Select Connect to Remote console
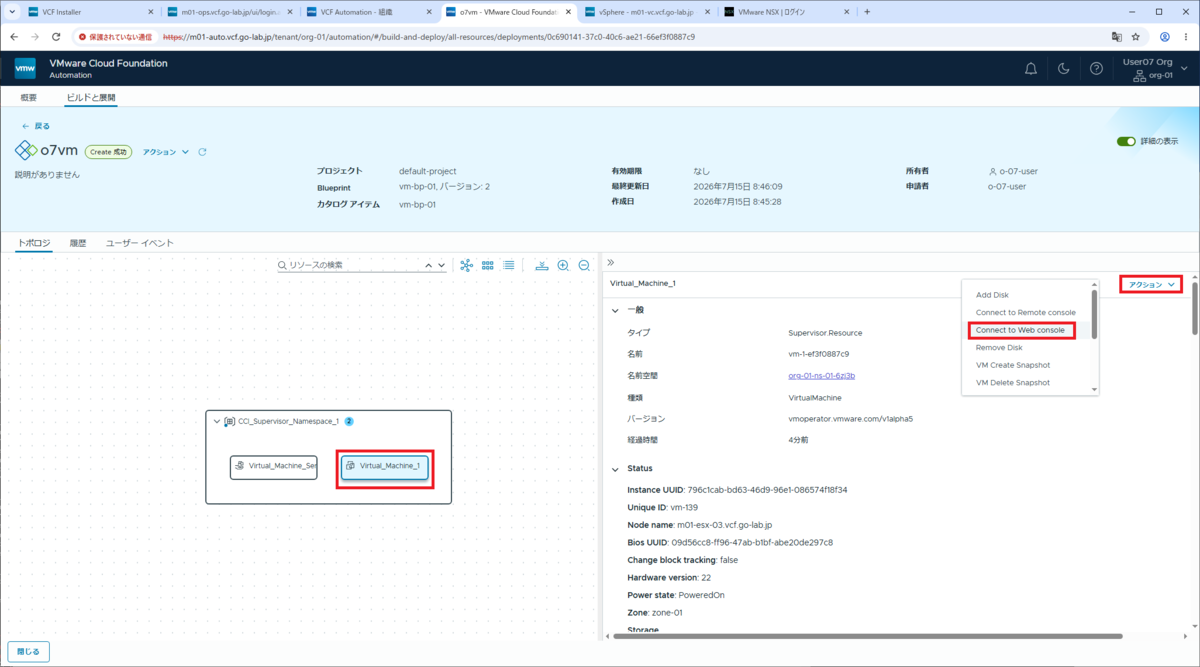The height and width of the screenshot is (667, 1200). [x=1025, y=312]
